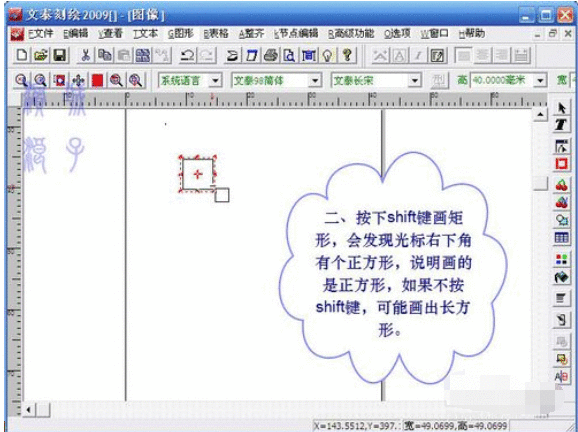Open the F文件 menu
Image resolution: width=578 pixels, height=432 pixels.
41,34
